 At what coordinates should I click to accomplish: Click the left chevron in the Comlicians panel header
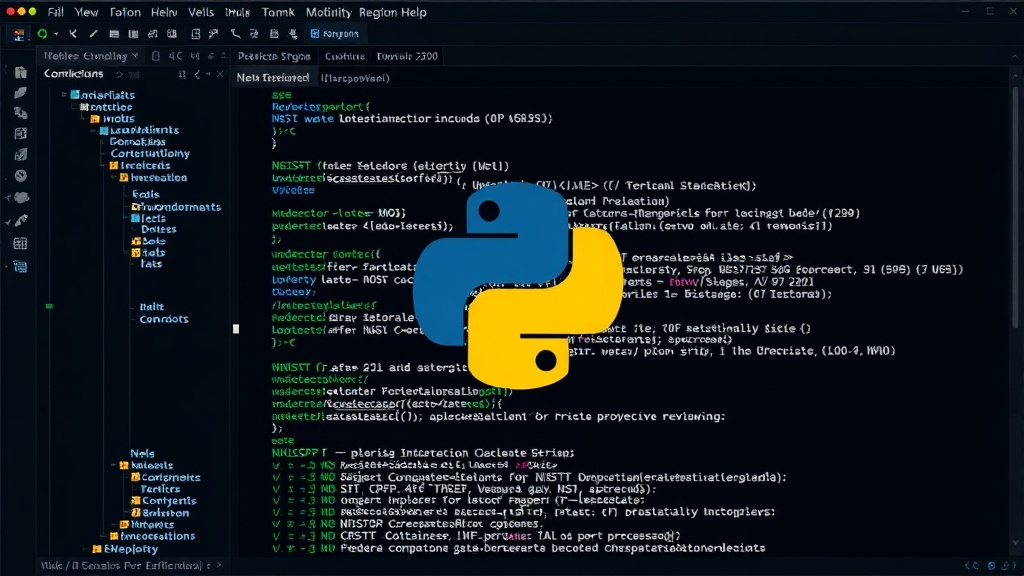pyautogui.click(x=197, y=74)
